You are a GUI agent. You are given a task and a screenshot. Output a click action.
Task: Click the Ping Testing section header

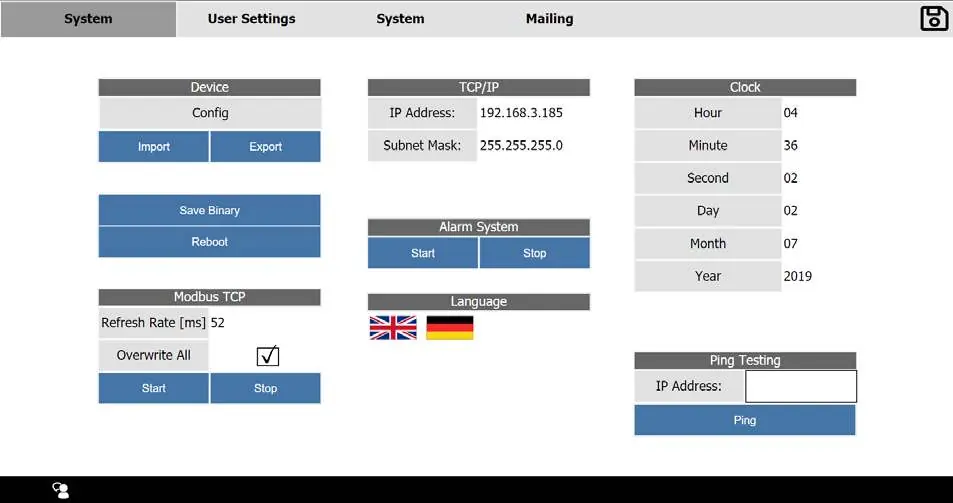pos(745,360)
